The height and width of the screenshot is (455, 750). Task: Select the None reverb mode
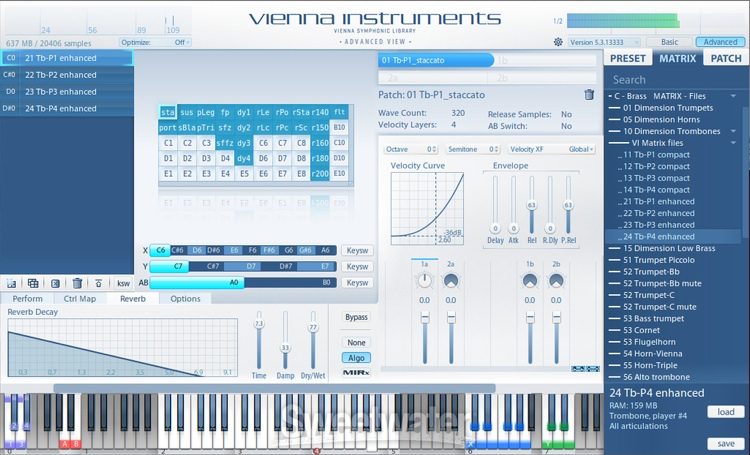[x=356, y=343]
